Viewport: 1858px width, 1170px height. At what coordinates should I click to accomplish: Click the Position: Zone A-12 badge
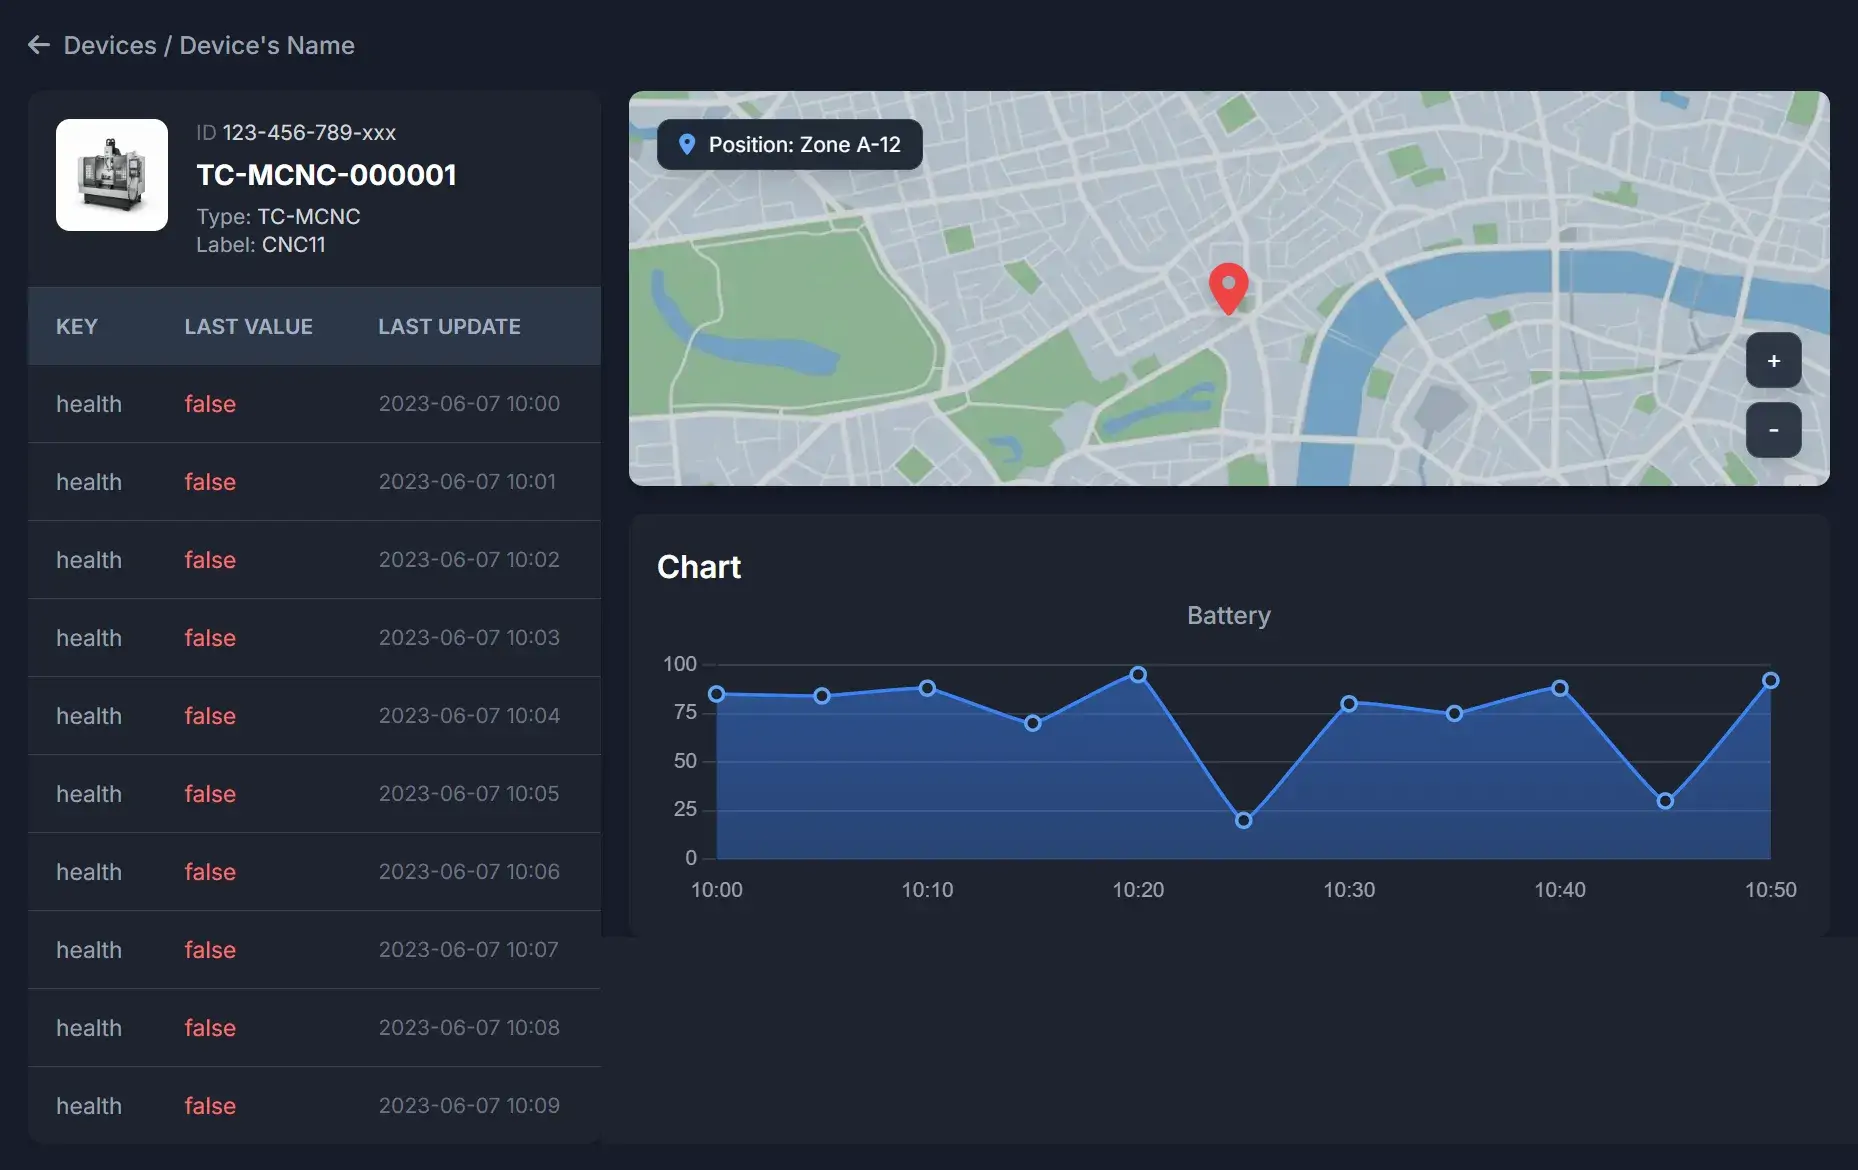click(789, 144)
